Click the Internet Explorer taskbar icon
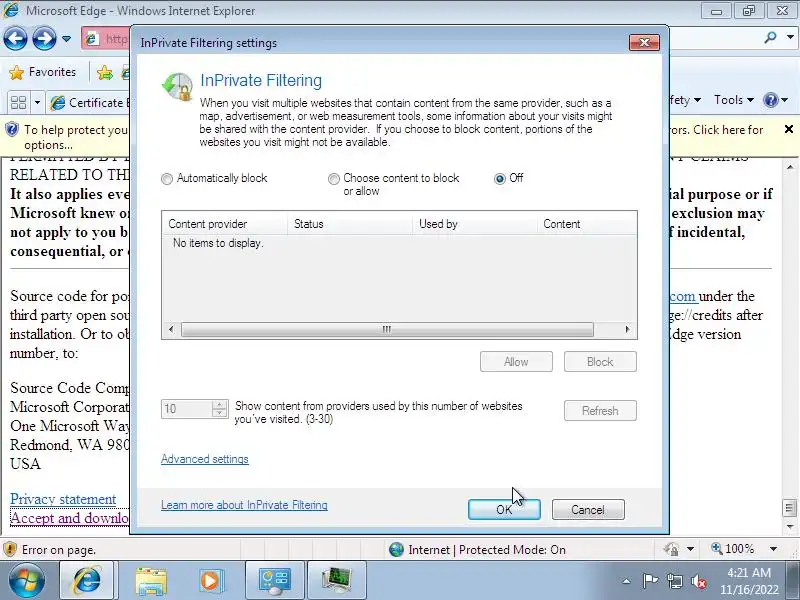This screenshot has width=800, height=600. click(x=87, y=580)
